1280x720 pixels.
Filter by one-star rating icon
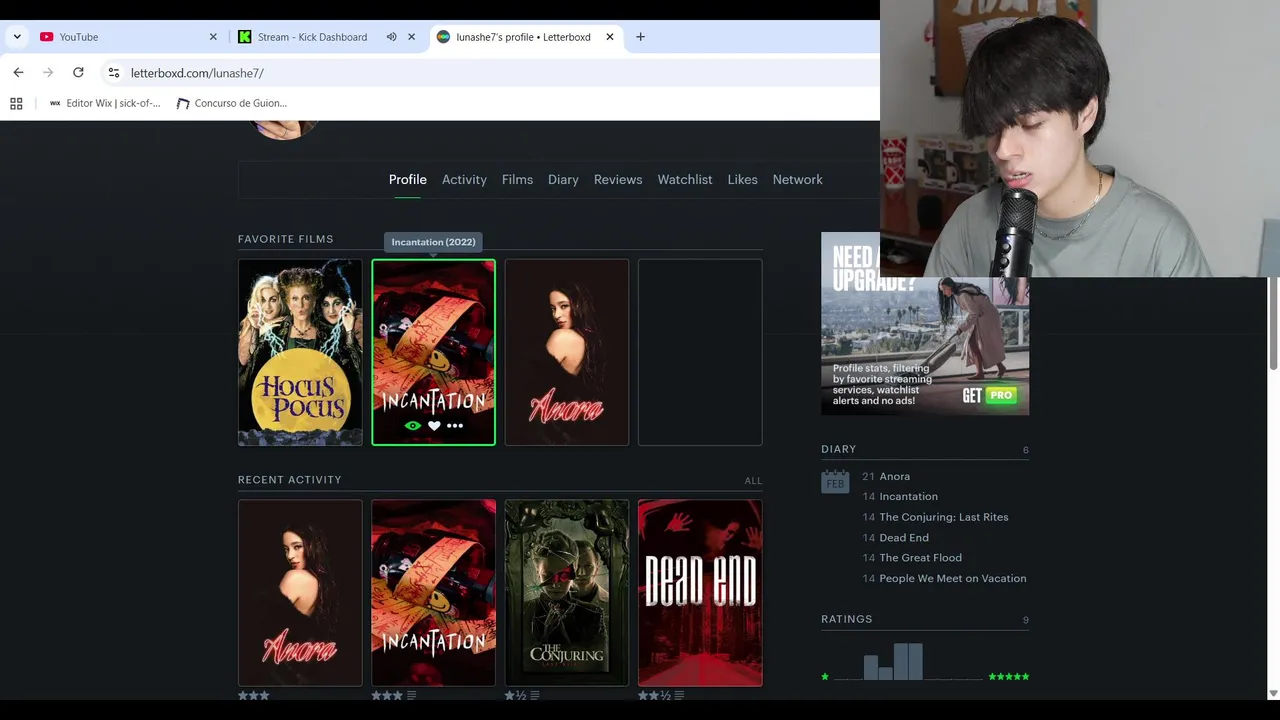825,677
